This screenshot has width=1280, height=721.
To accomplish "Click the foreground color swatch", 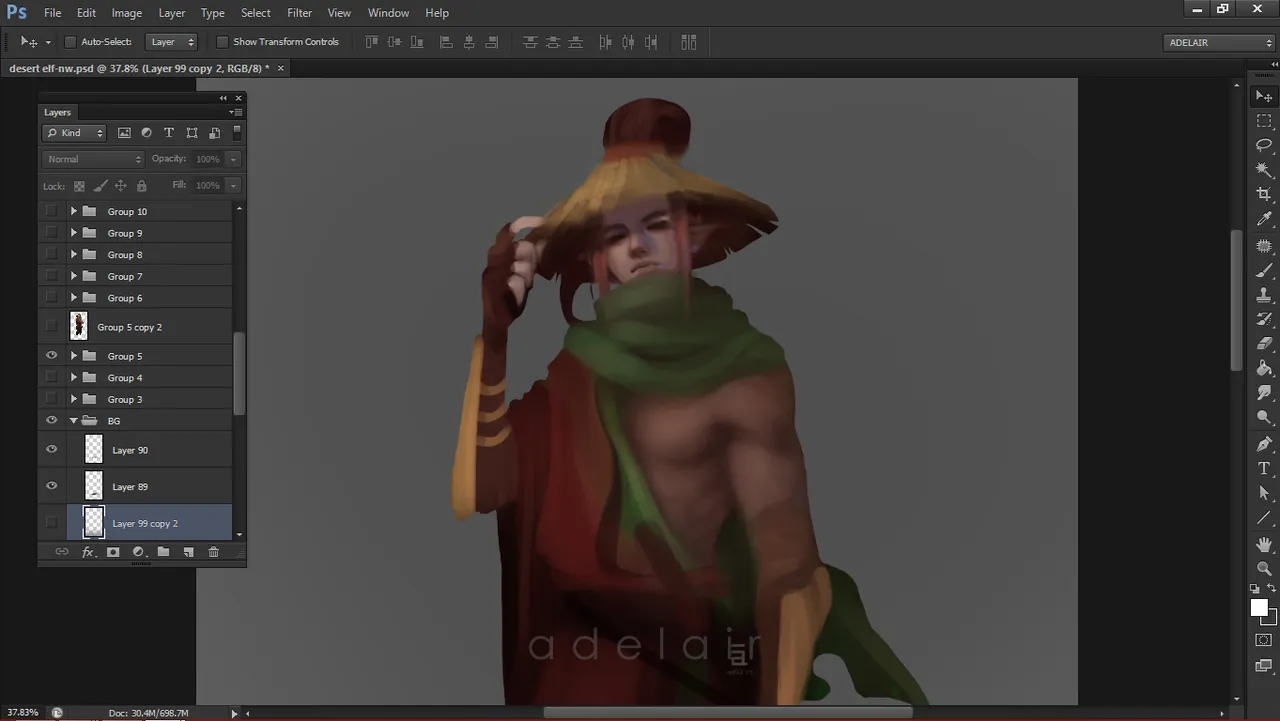I will (1259, 608).
